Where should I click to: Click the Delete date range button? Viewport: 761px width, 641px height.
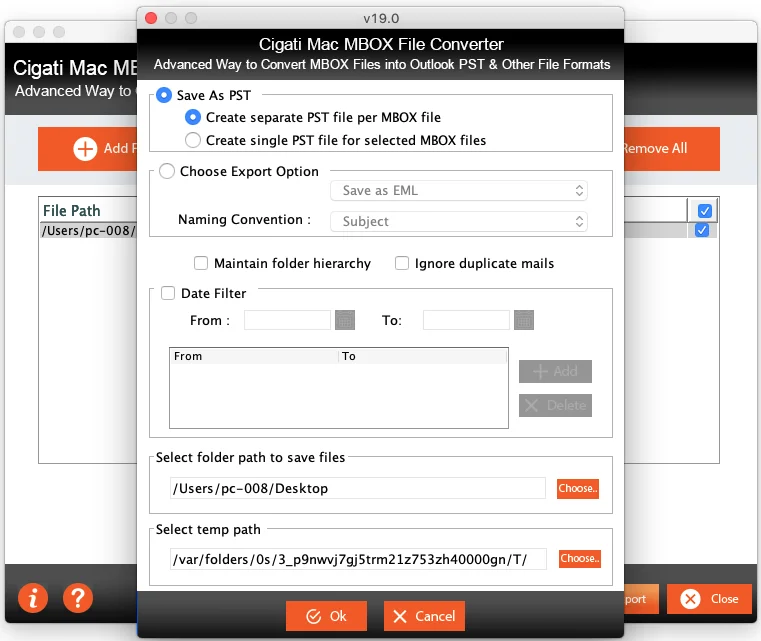[x=555, y=406]
